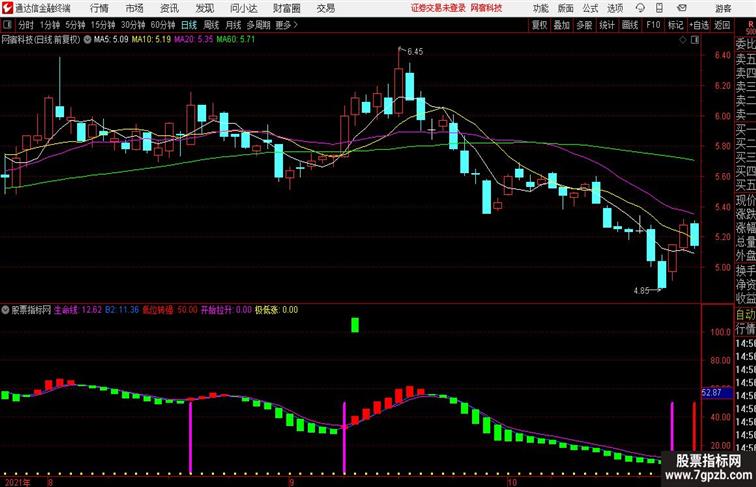Open the 财富圈 menu

[286, 8]
